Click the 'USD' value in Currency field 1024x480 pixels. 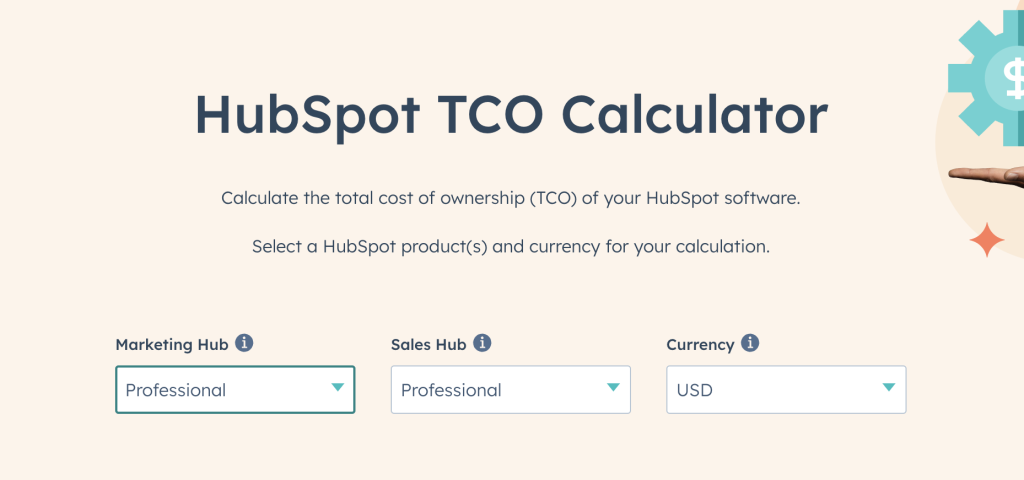click(695, 390)
